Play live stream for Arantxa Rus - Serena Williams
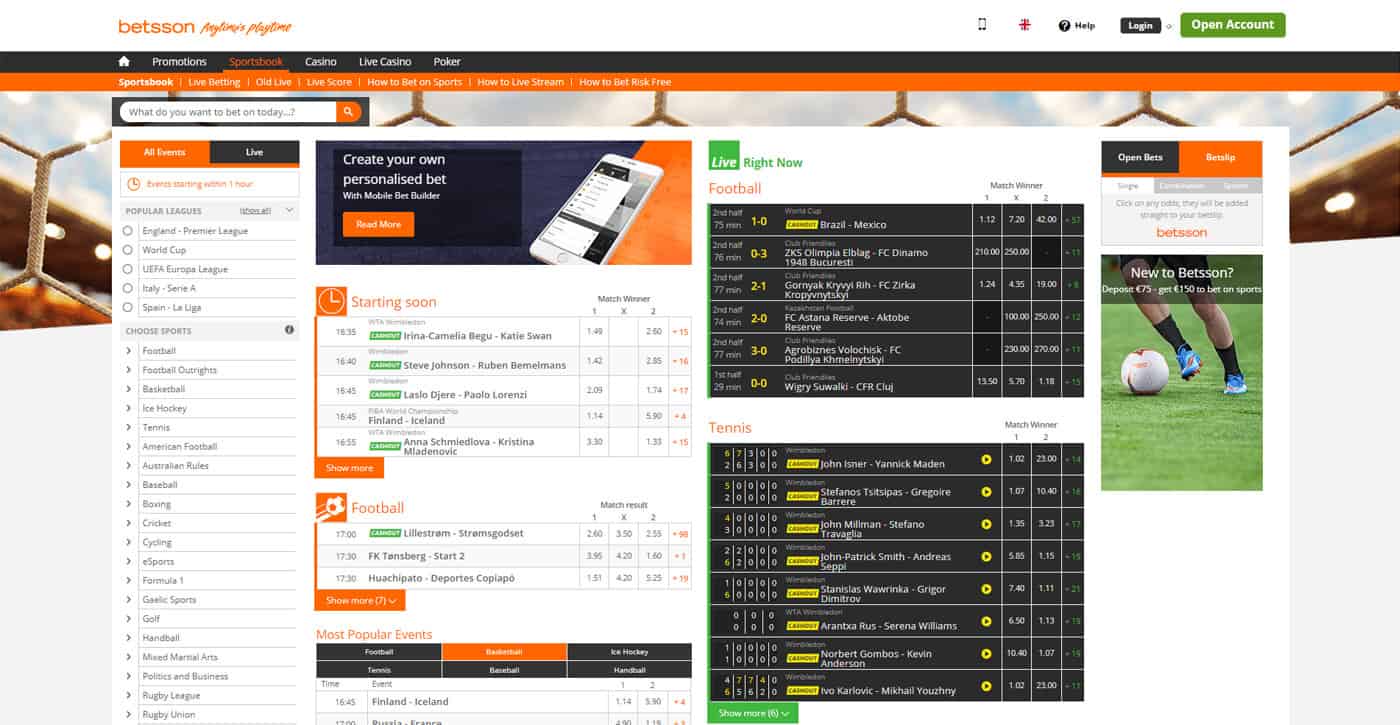The height and width of the screenshot is (725, 1400). (x=986, y=621)
